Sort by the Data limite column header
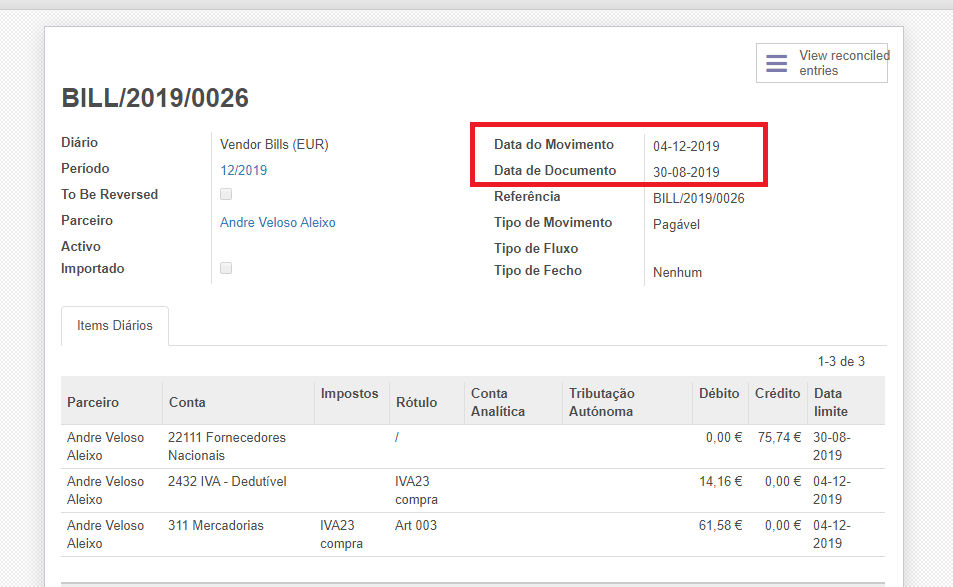 tap(830, 402)
